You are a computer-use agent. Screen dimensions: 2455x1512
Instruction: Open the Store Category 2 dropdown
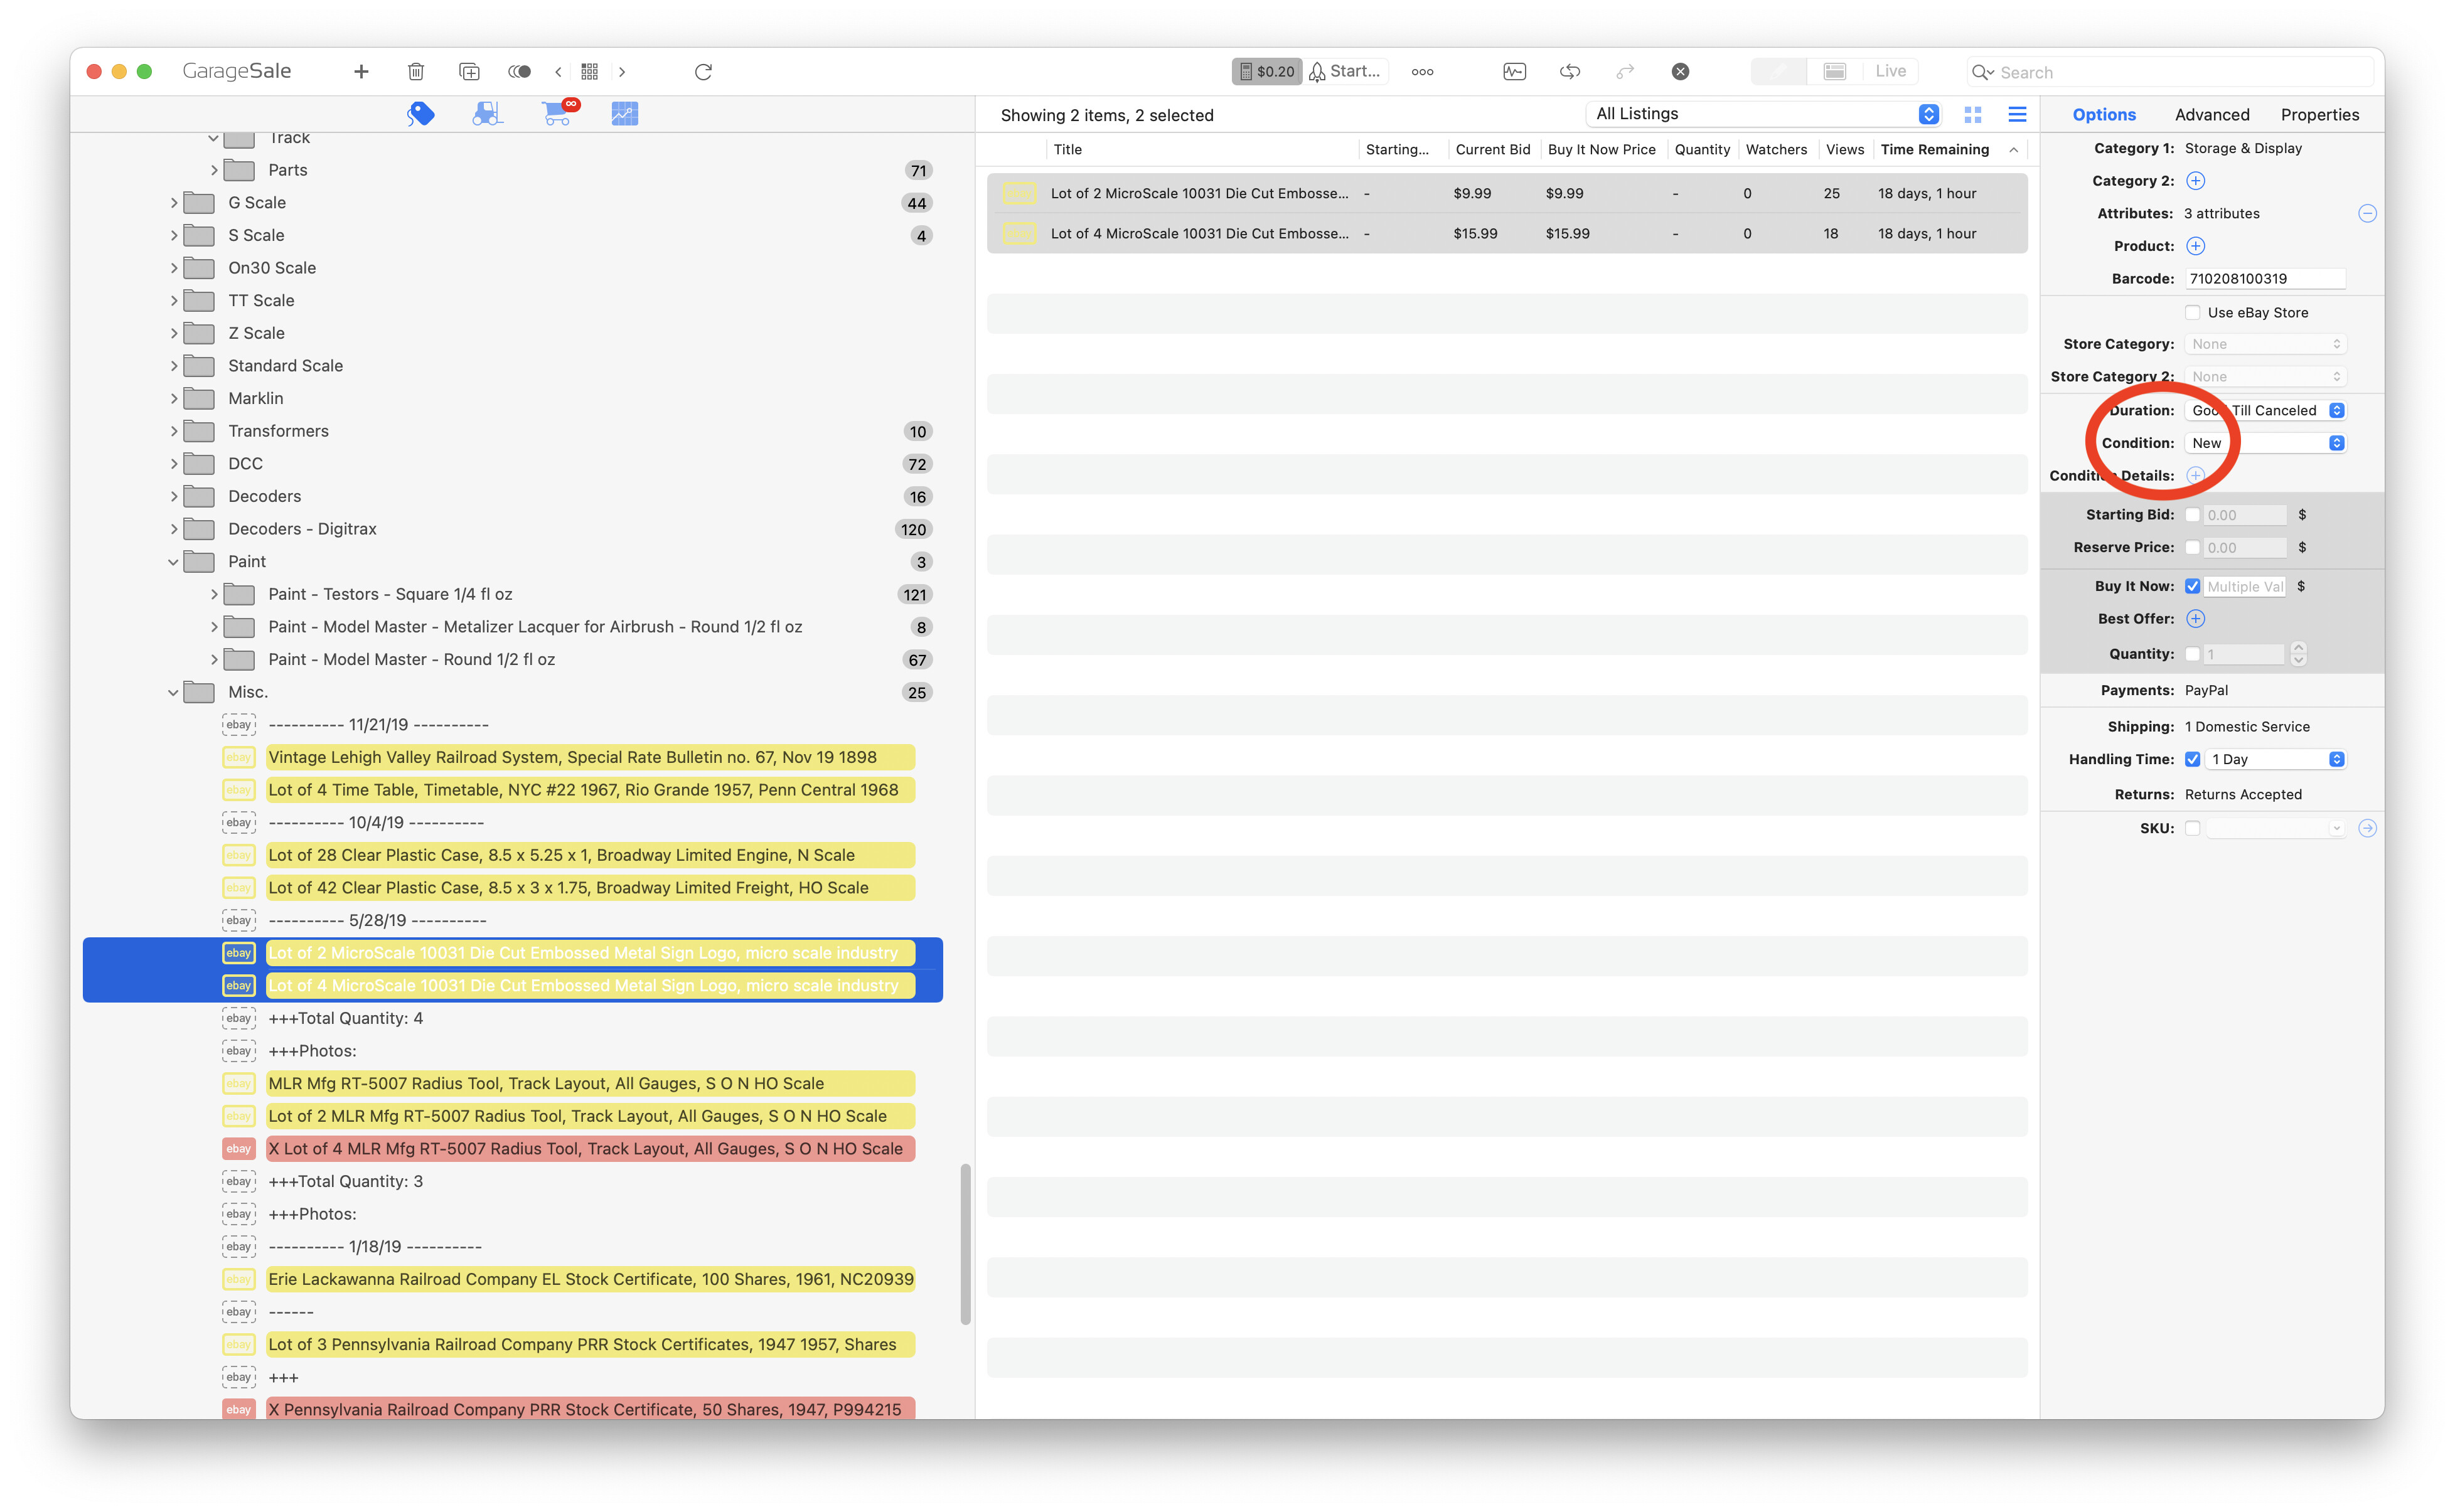(x=2264, y=377)
